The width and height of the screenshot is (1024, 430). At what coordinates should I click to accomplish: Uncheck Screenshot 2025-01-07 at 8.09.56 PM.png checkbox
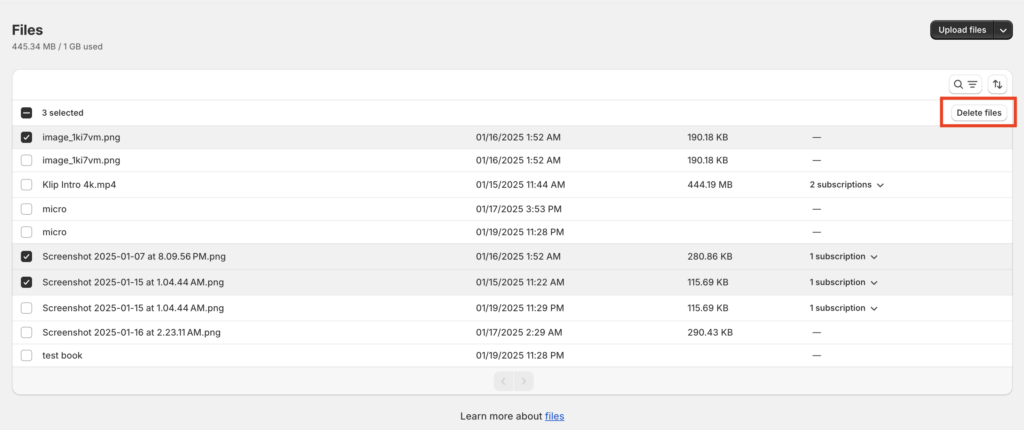tap(27, 257)
